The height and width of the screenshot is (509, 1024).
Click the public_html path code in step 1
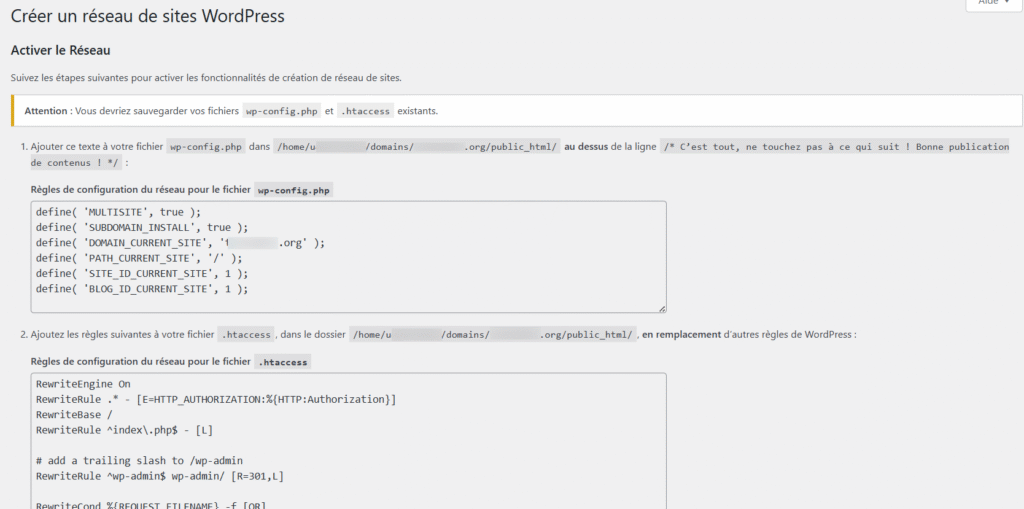(417, 147)
